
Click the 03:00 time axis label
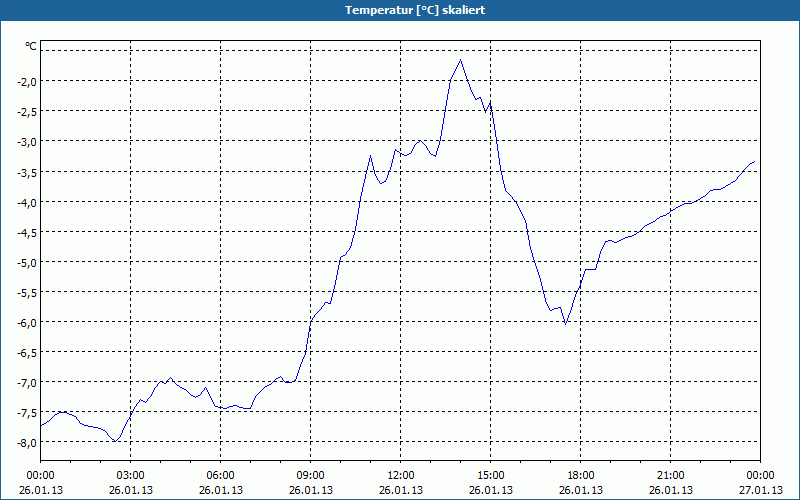[x=131, y=476]
